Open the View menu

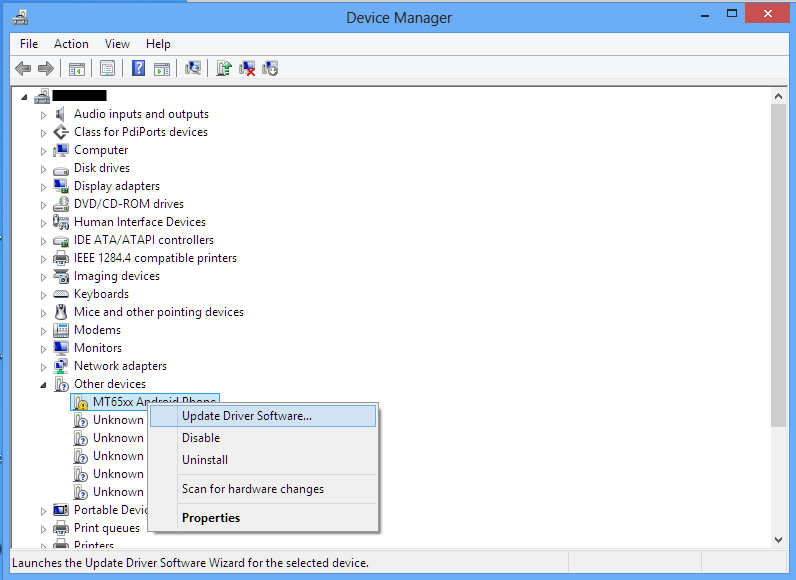point(117,44)
